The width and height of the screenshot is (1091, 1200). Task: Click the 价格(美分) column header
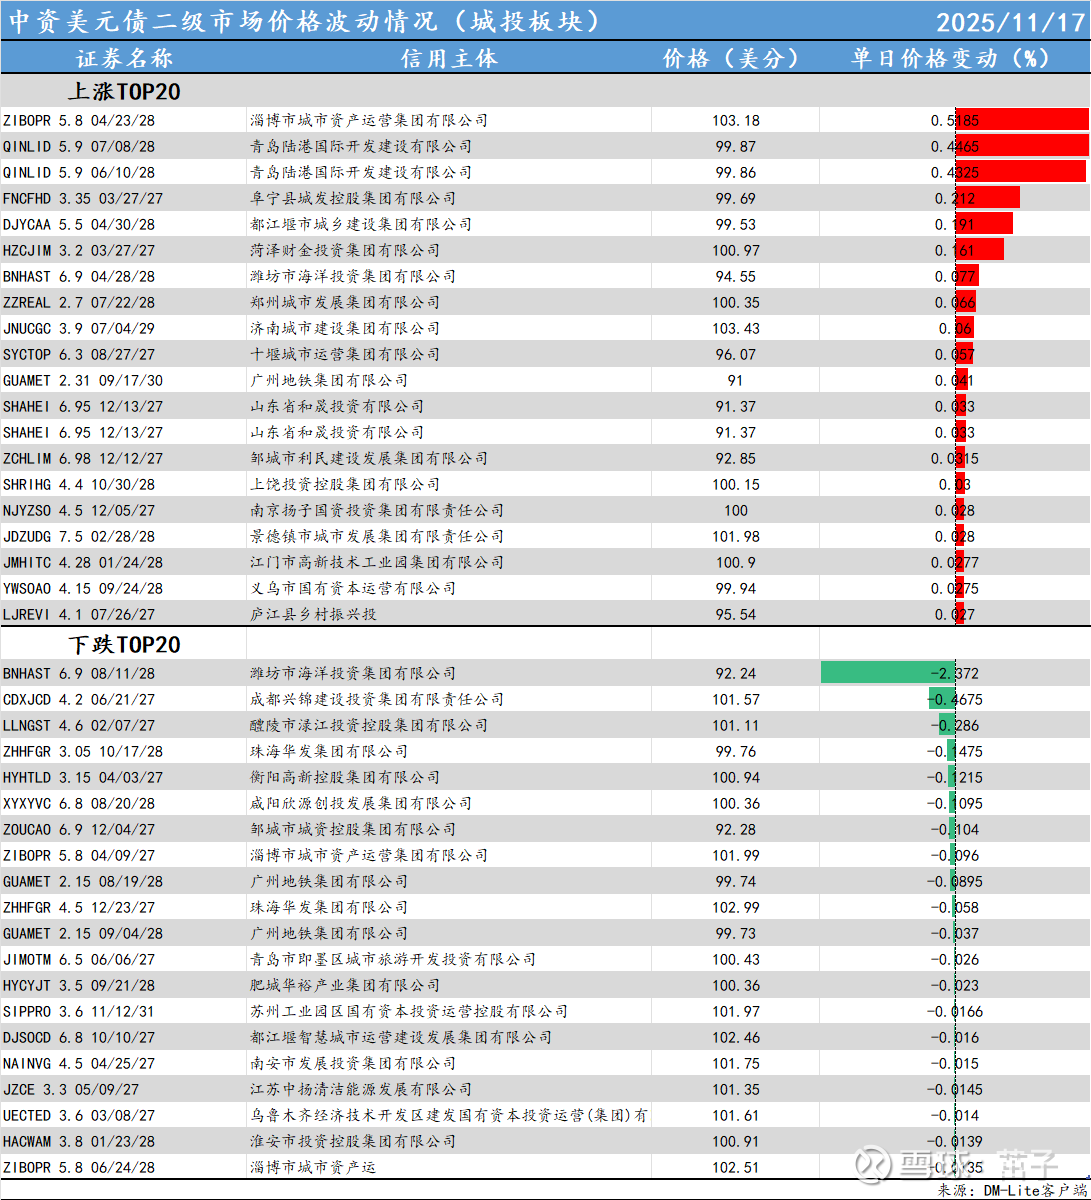[735, 58]
